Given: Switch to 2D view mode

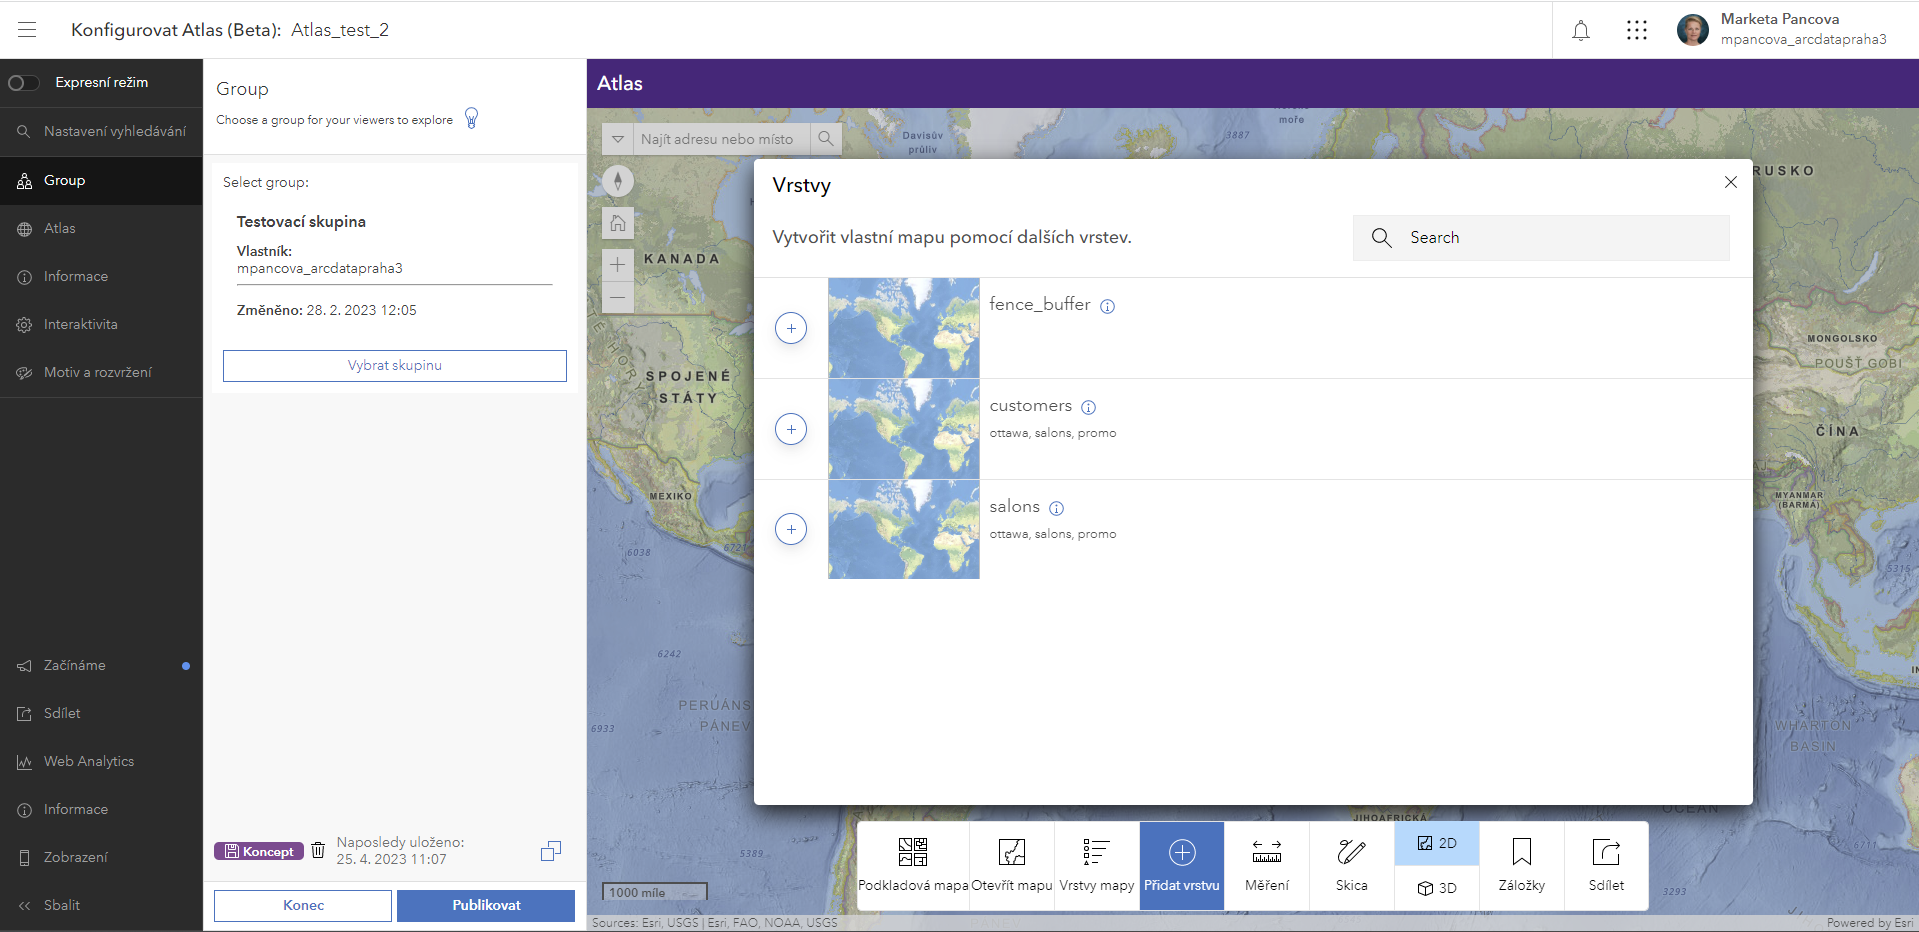Looking at the screenshot, I should tap(1436, 843).
